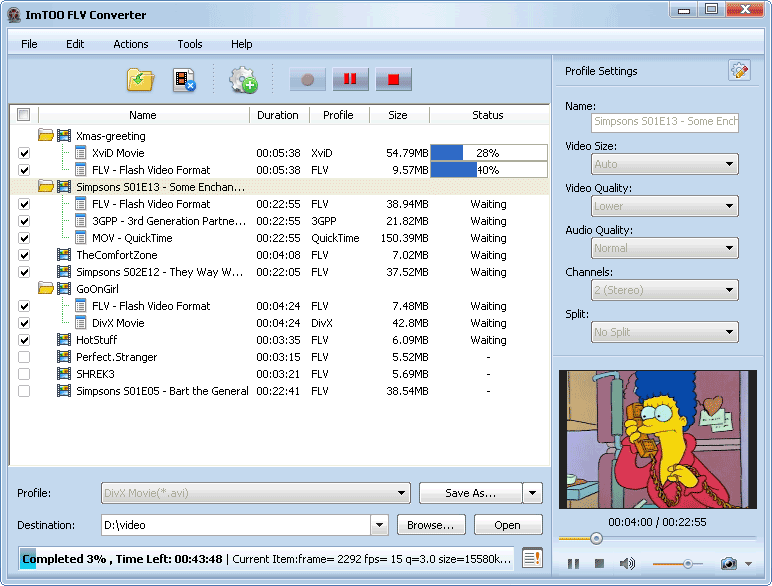772x586 pixels.
Task: Check the Perfect.Stranger file checkbox
Action: tap(24, 357)
